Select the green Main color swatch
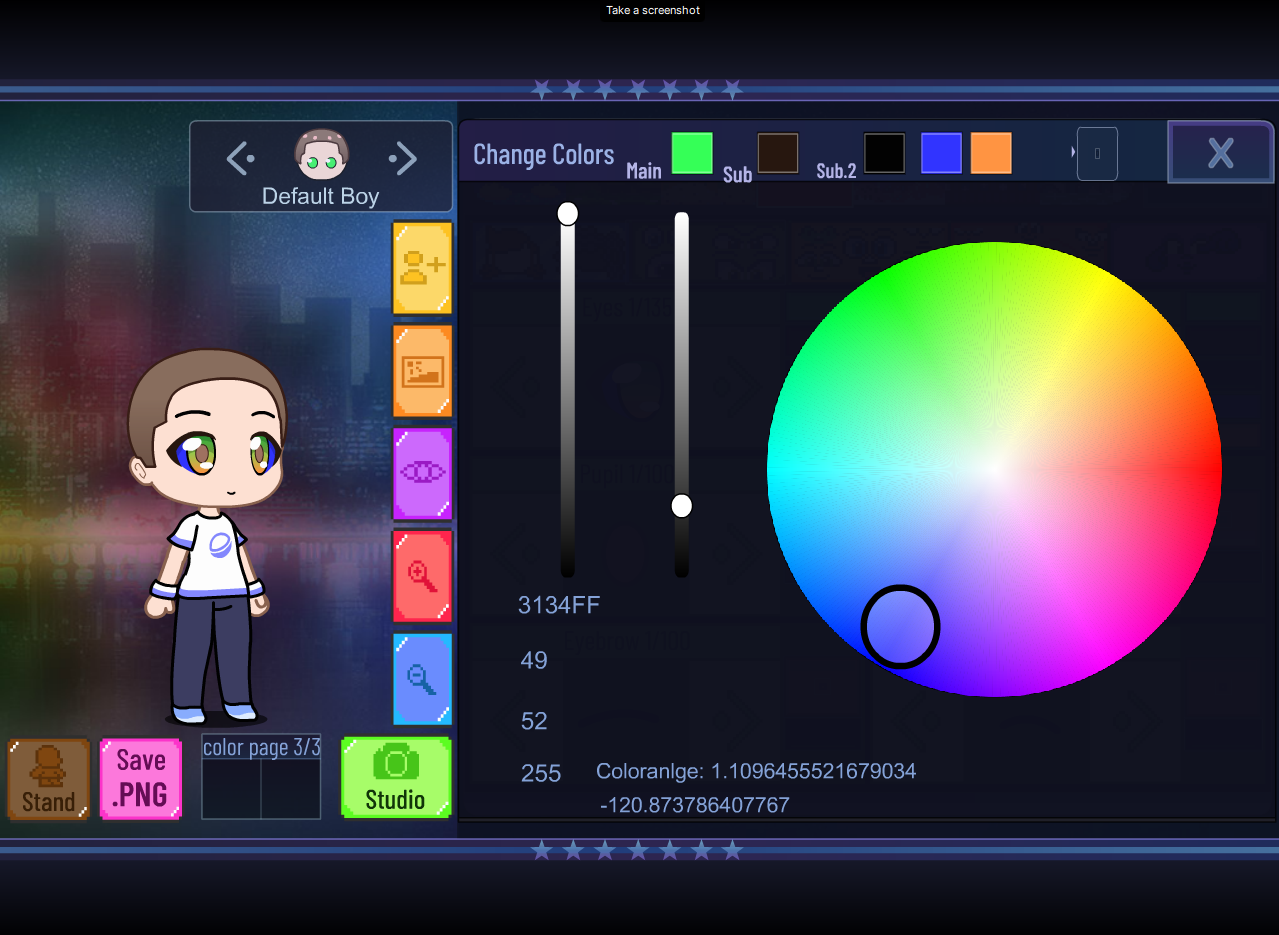1279x935 pixels. [x=692, y=153]
